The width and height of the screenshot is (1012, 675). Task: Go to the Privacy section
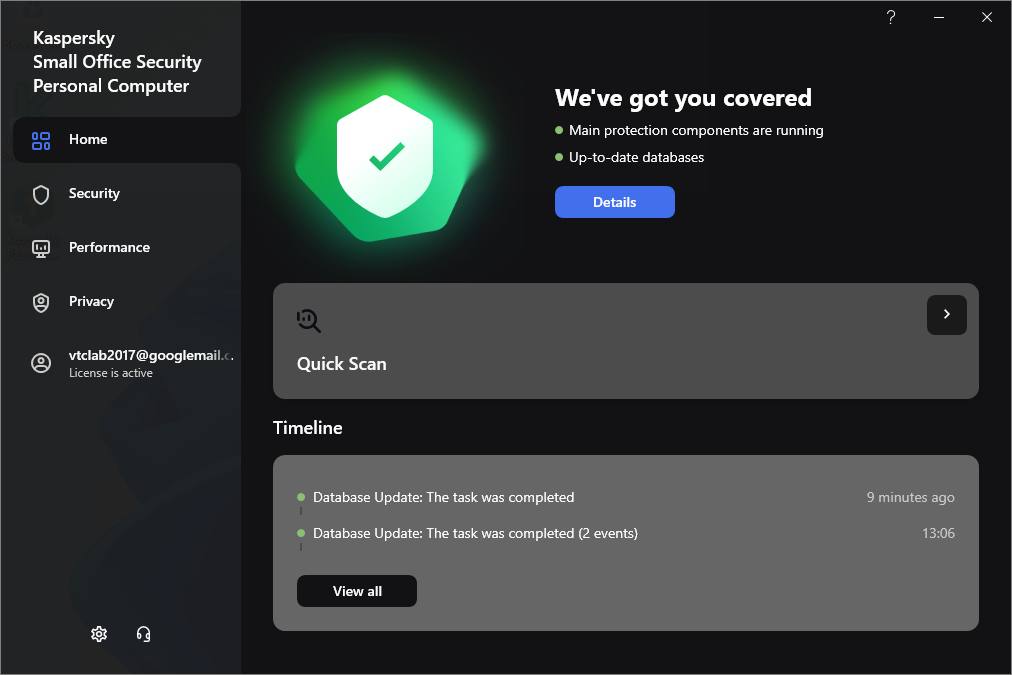pyautogui.click(x=91, y=302)
